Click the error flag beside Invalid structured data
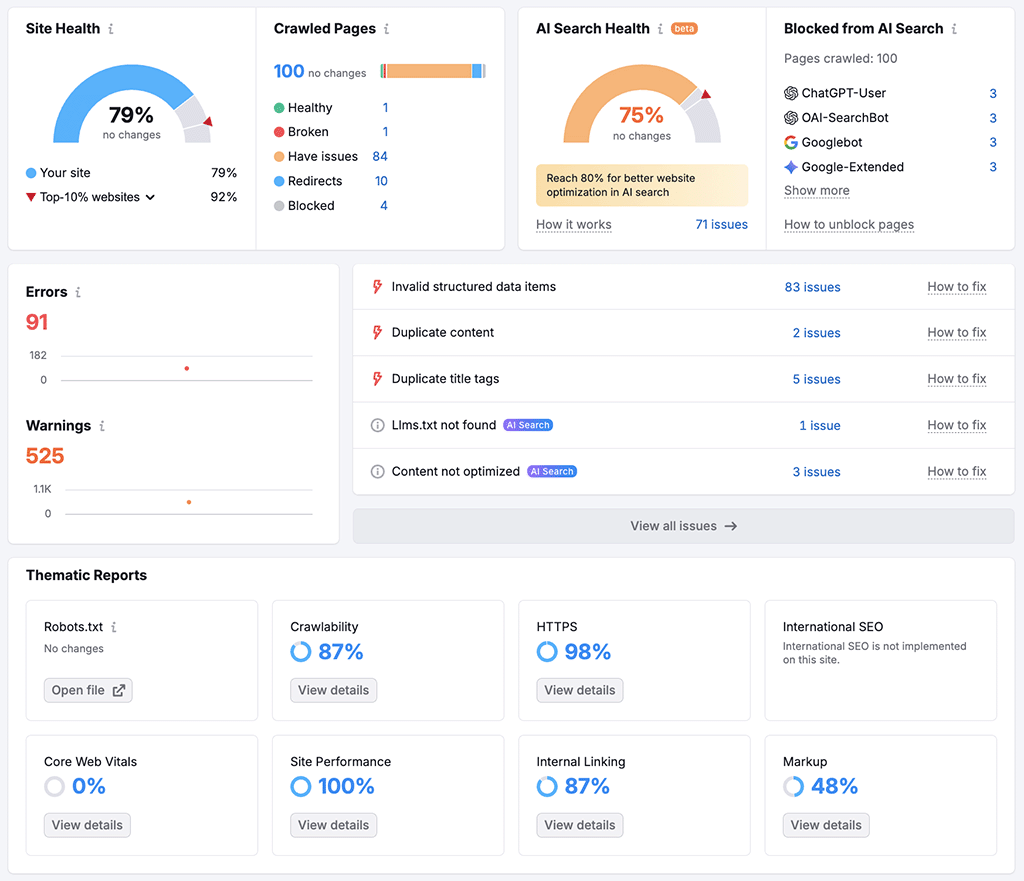1024x881 pixels. 376,287
